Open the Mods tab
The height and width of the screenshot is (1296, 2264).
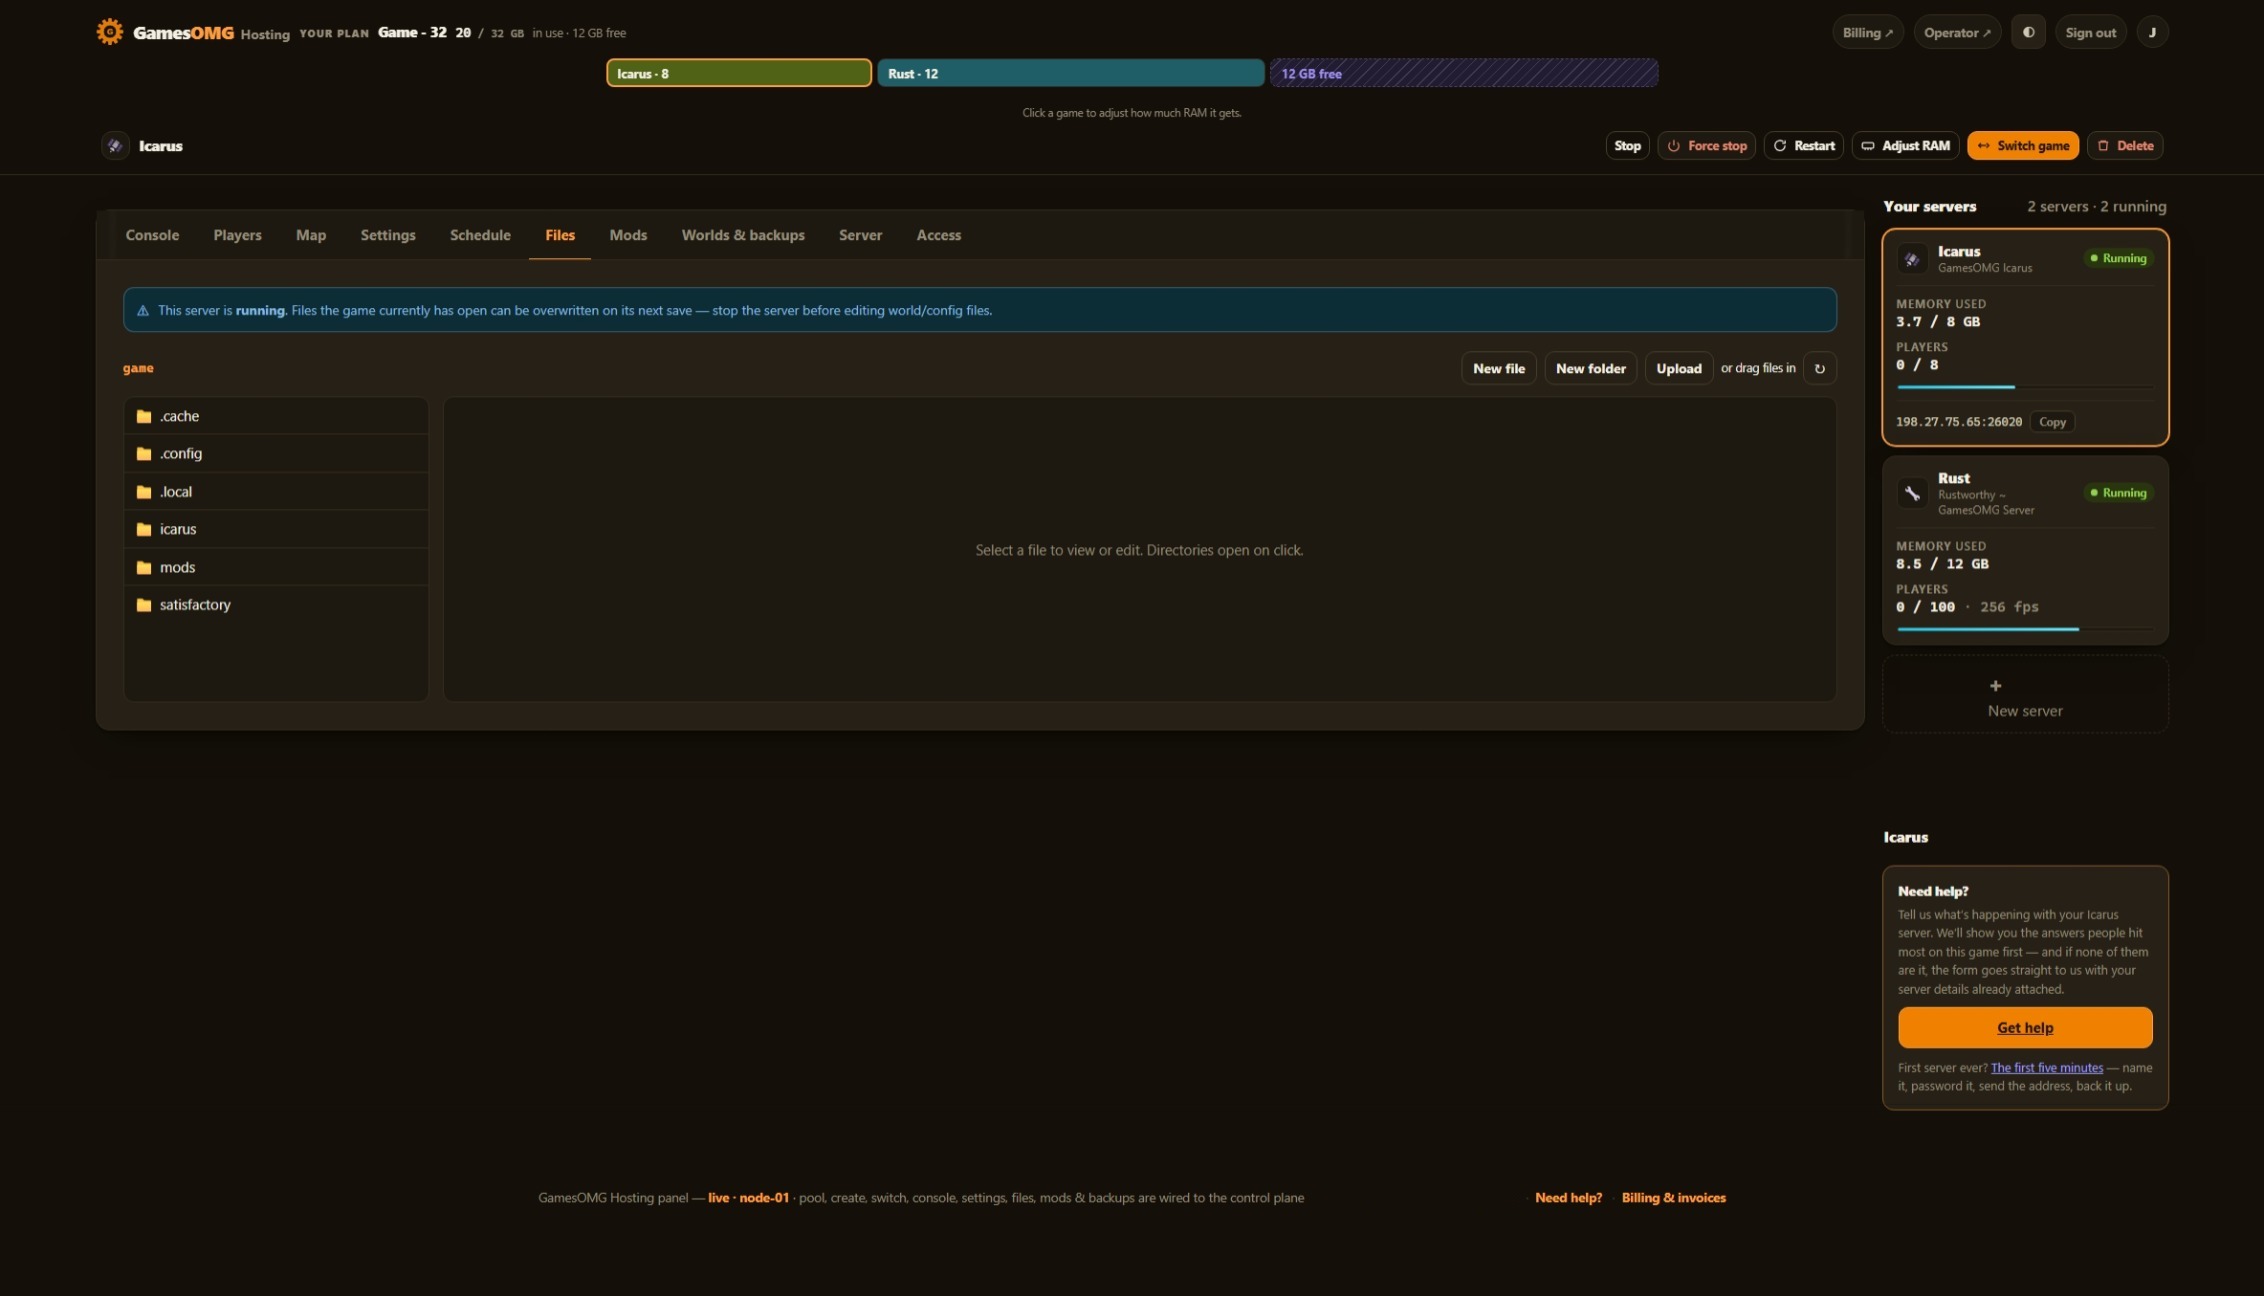click(x=628, y=235)
